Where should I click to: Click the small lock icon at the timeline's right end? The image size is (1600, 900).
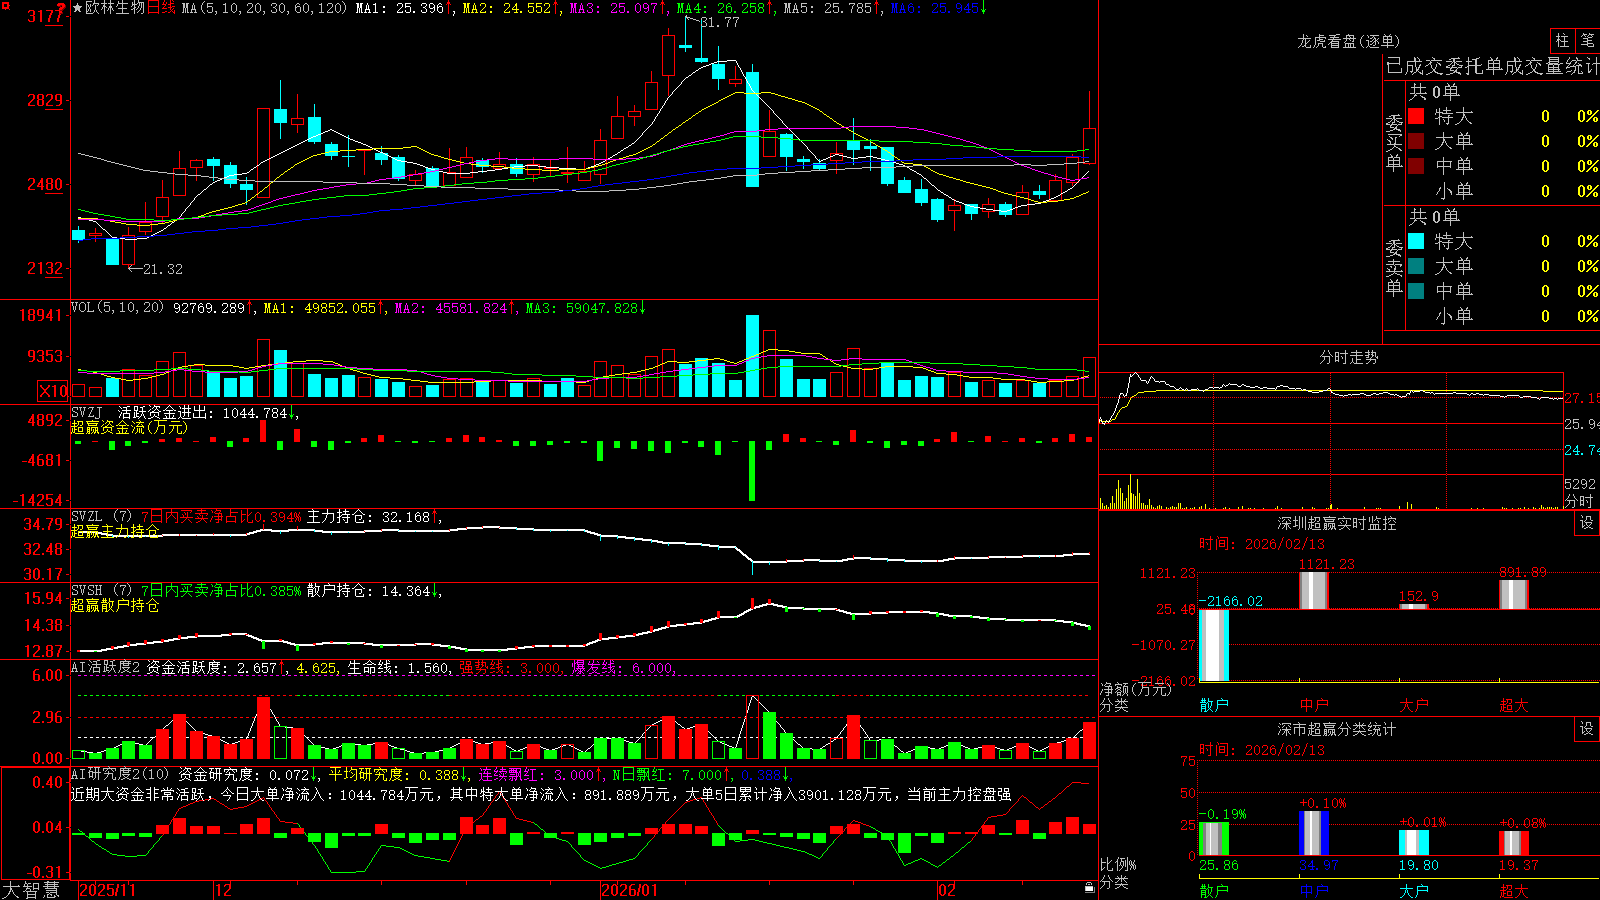pyautogui.click(x=1089, y=888)
